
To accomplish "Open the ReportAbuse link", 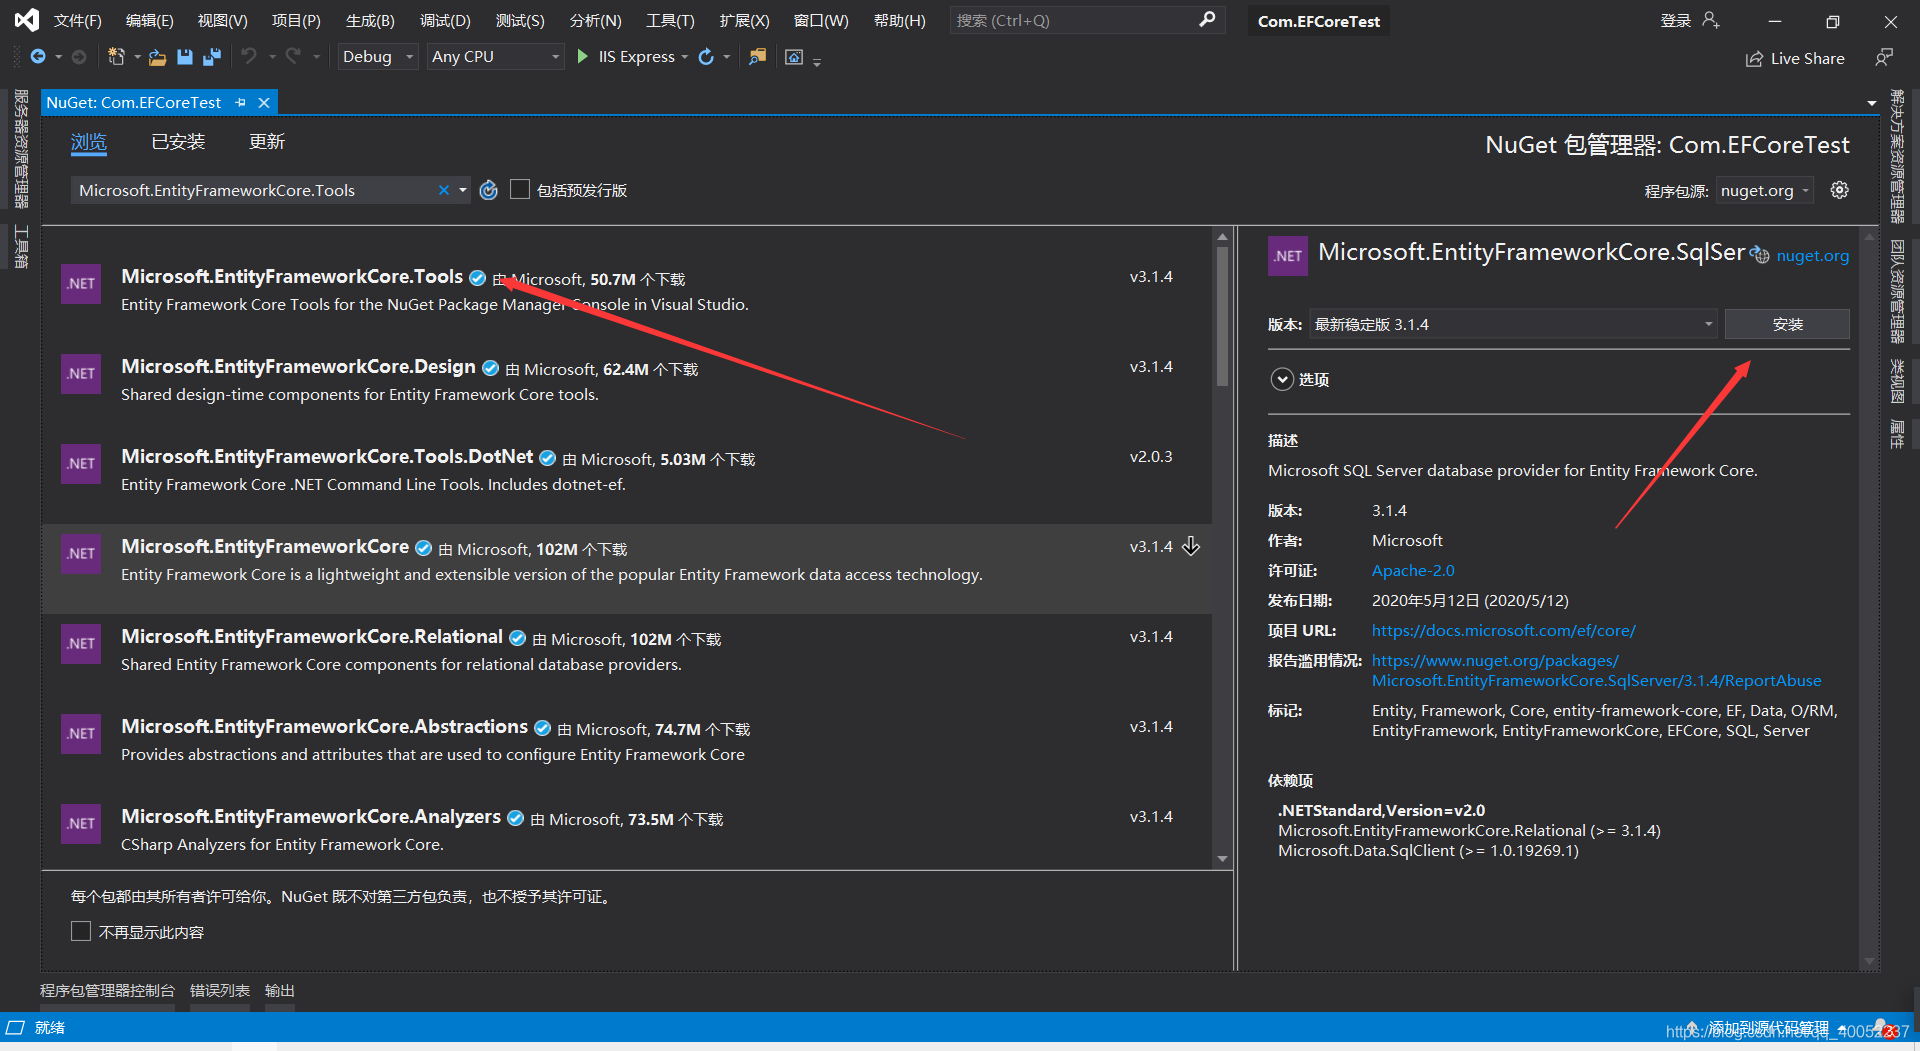I will coord(1596,670).
